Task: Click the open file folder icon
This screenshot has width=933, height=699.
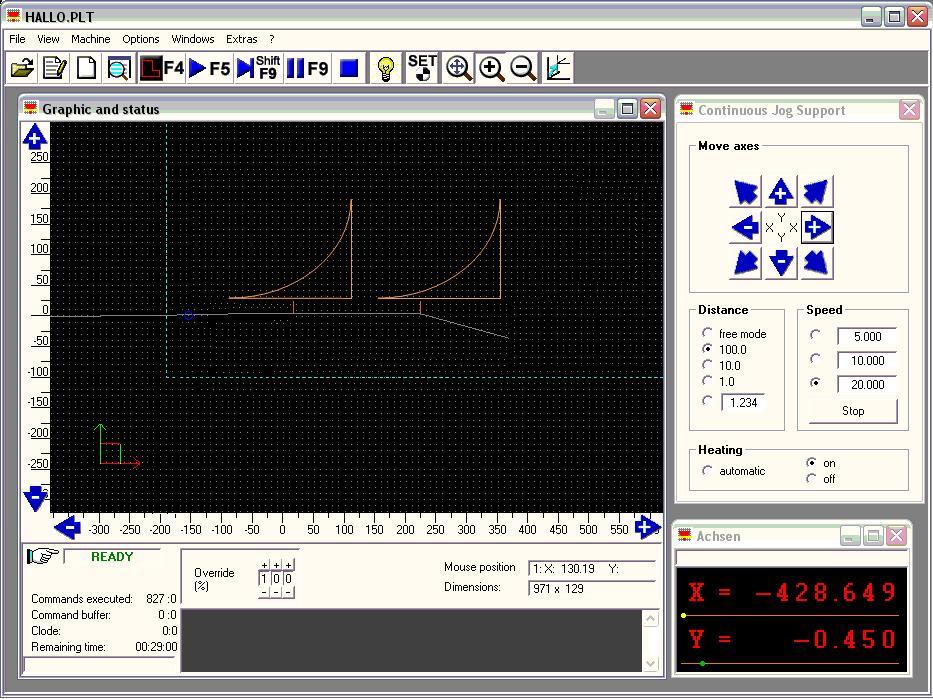Action: point(22,68)
